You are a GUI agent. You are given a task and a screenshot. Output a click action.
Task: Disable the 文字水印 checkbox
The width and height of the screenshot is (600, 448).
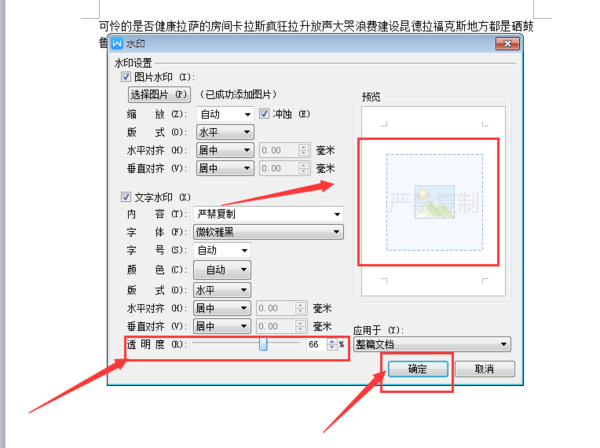126,197
